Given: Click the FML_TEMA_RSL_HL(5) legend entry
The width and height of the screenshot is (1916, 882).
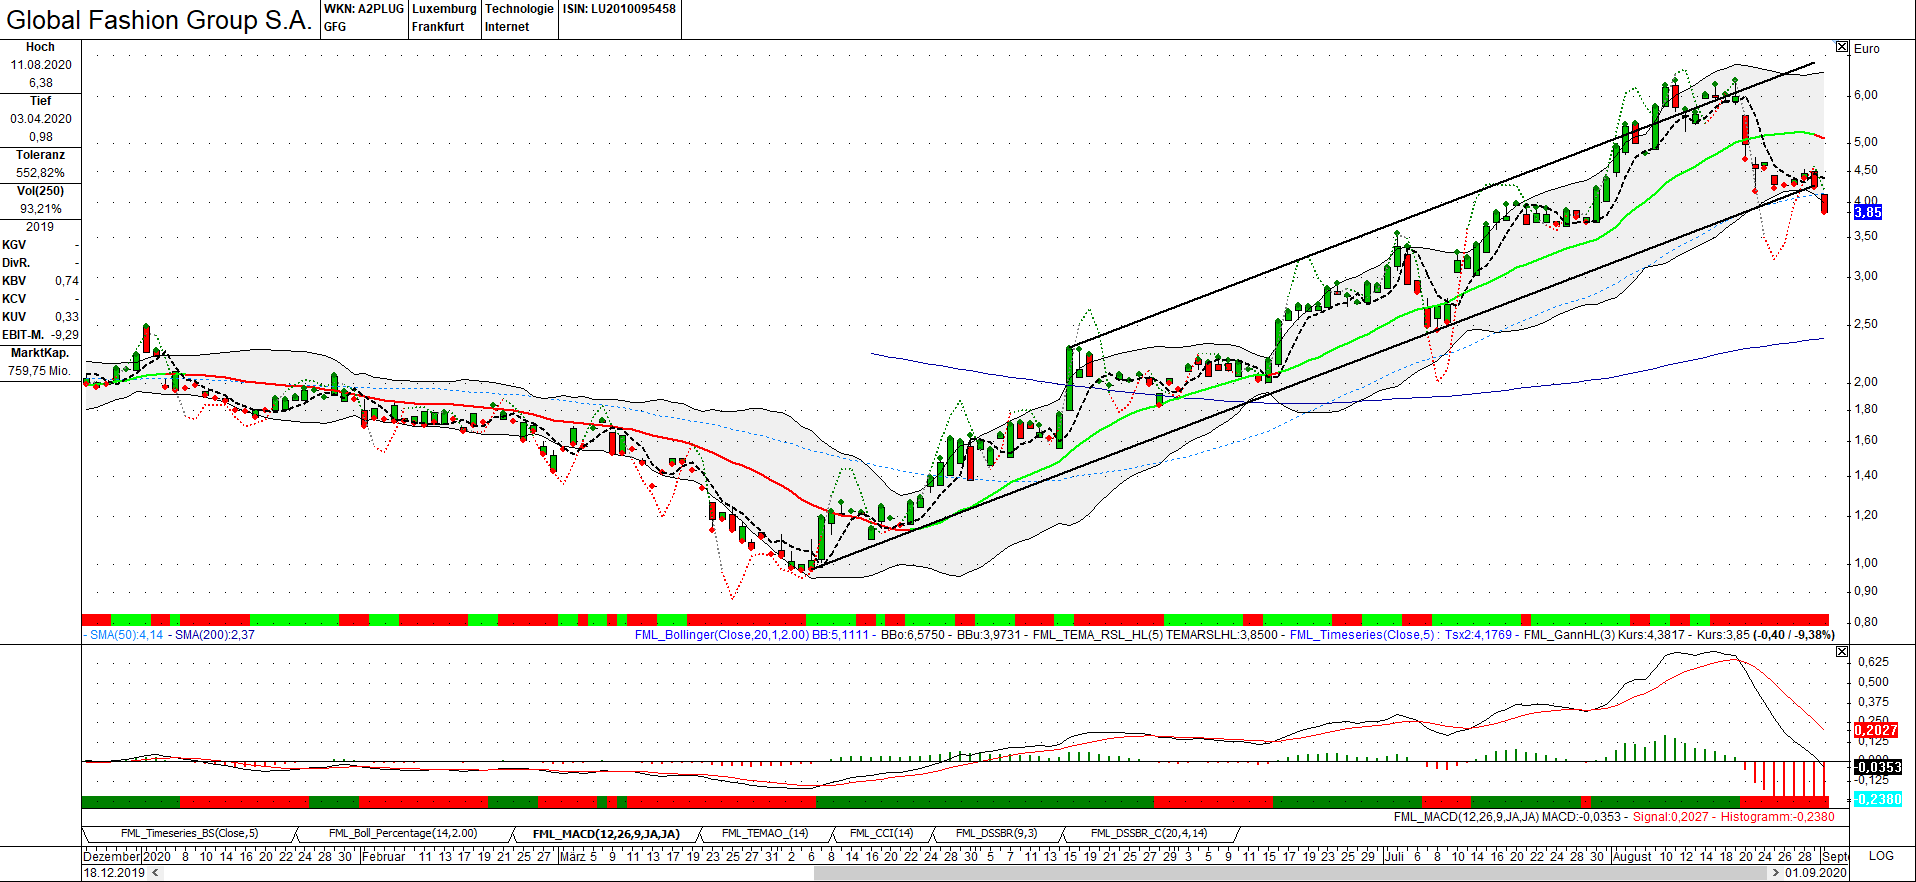Looking at the screenshot, I should [x=1098, y=635].
